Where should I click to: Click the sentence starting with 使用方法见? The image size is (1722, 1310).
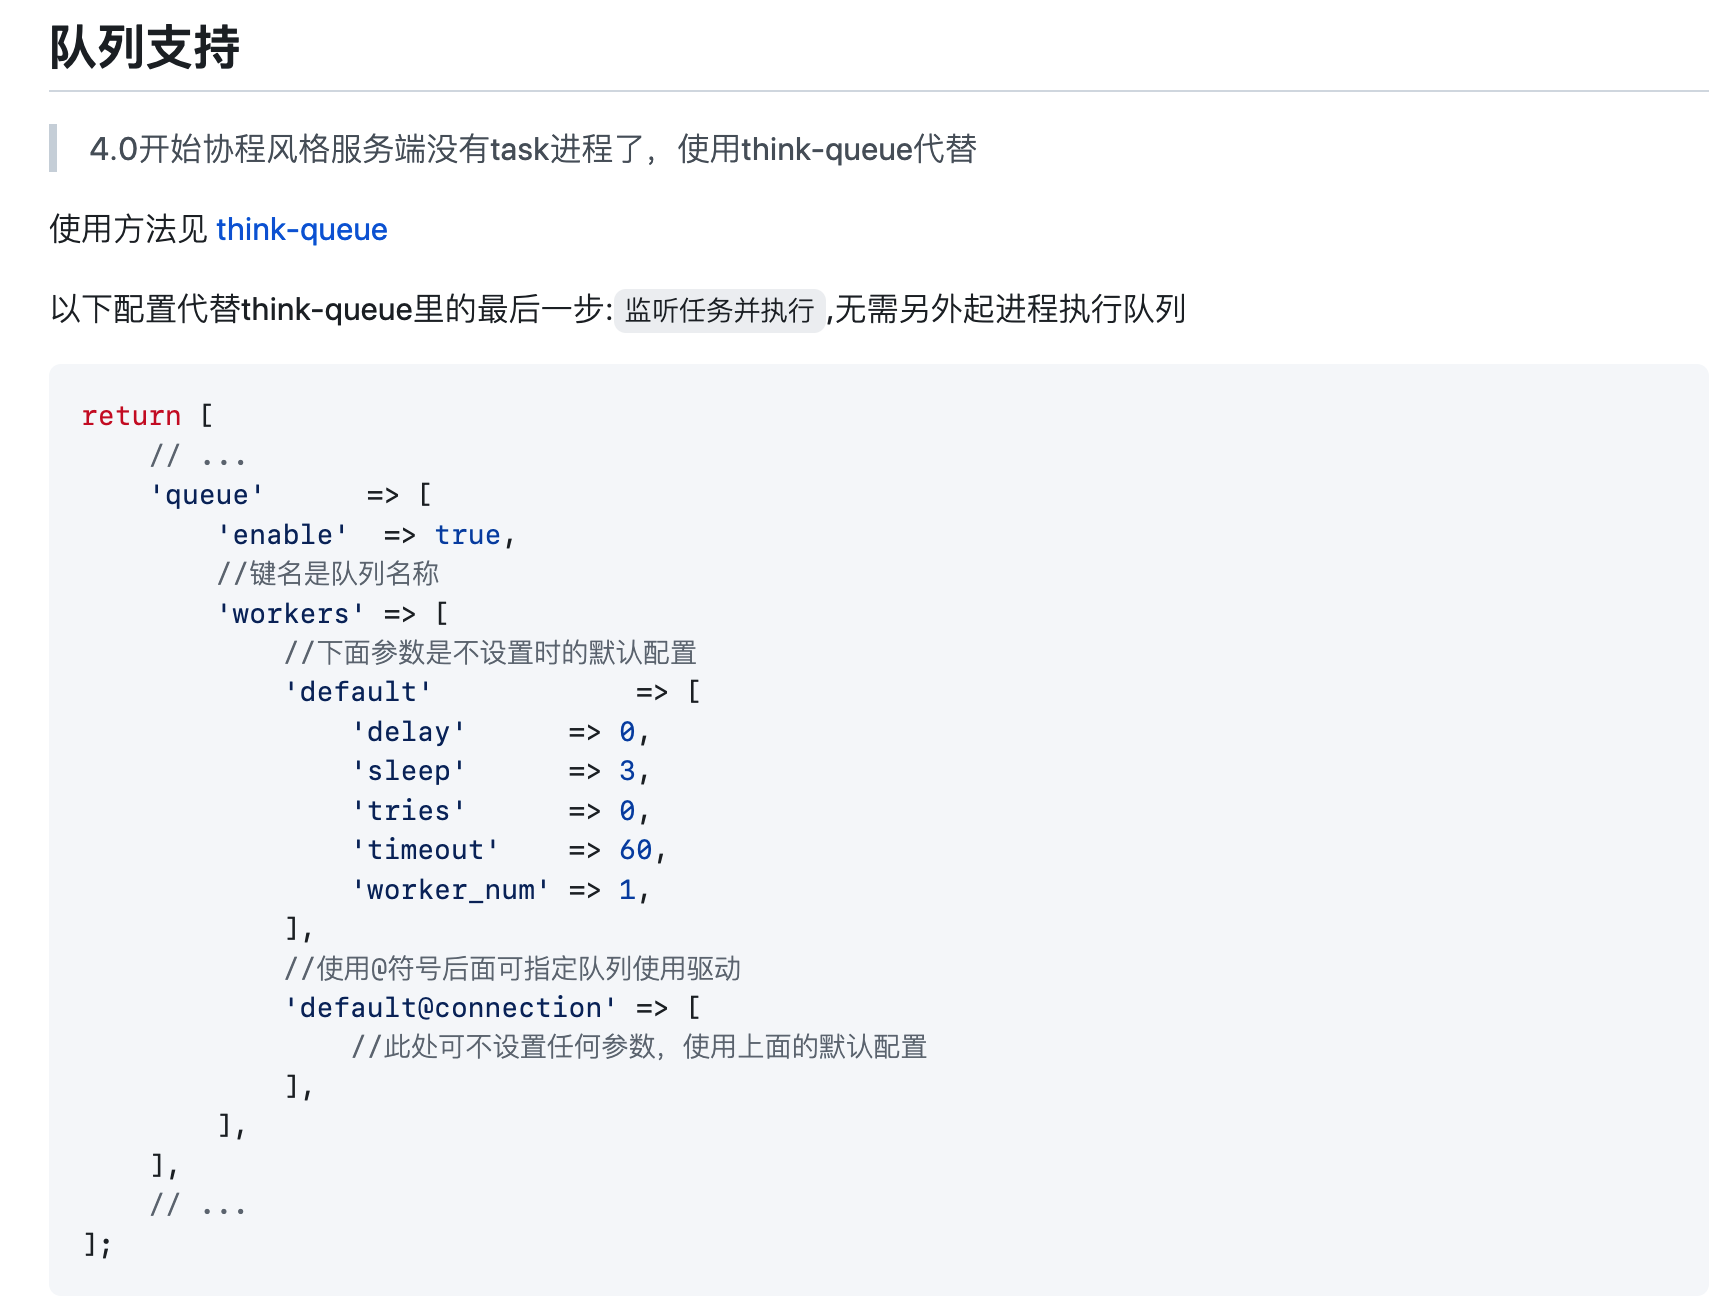129,230
